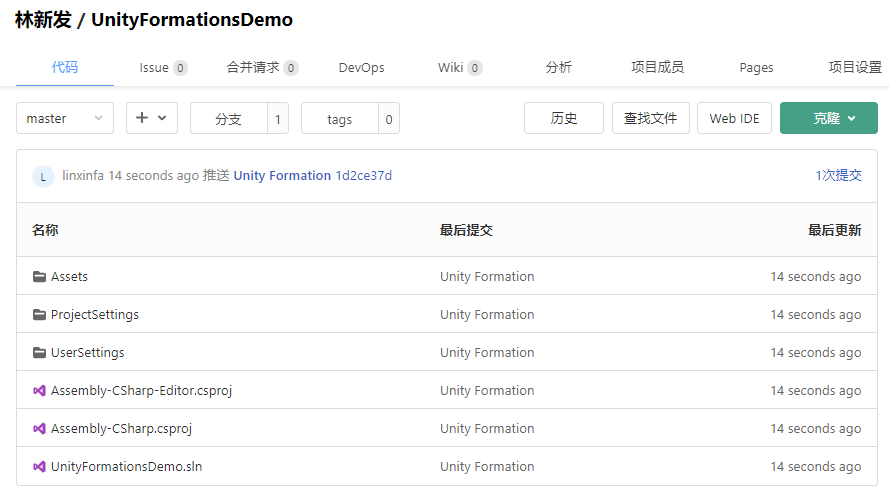Click the Assets folder icon
This screenshot has height=496, width=889.
click(x=39, y=277)
